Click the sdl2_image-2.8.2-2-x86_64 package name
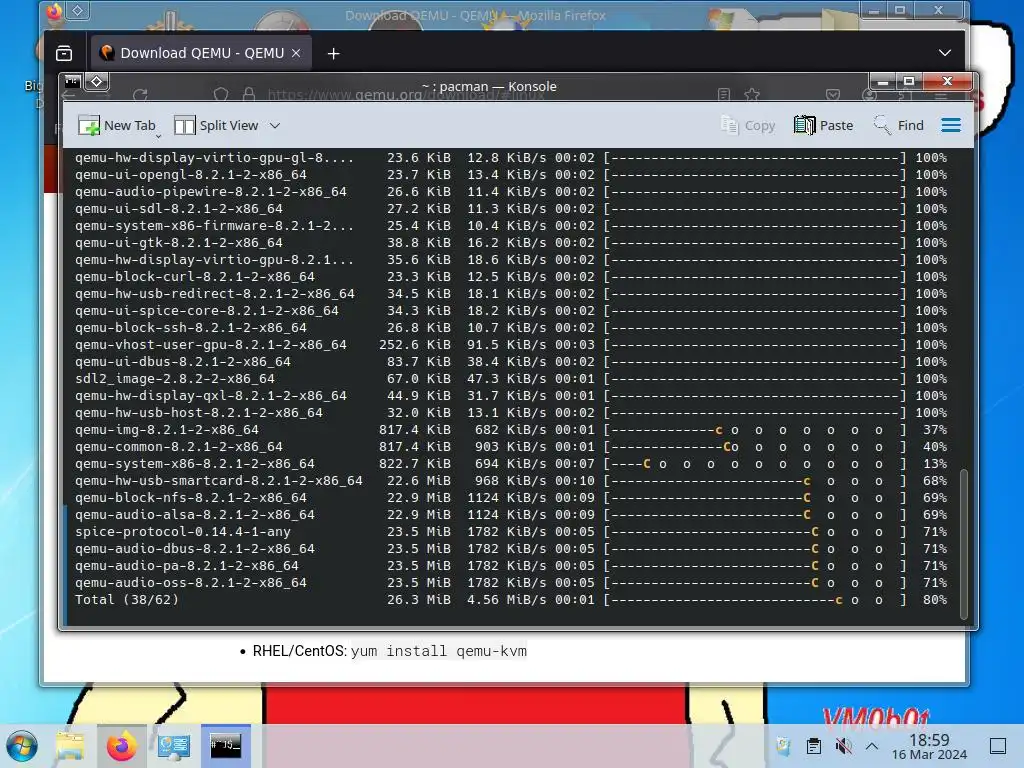The width and height of the screenshot is (1024, 768). tap(175, 379)
